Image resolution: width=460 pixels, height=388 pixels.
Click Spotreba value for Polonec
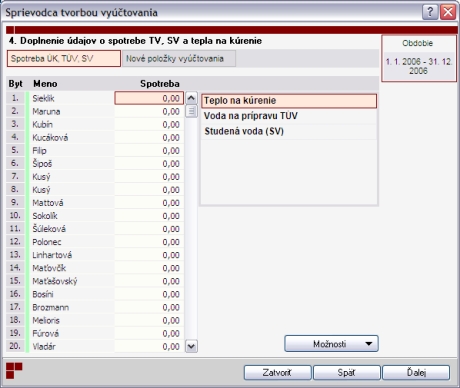point(149,242)
